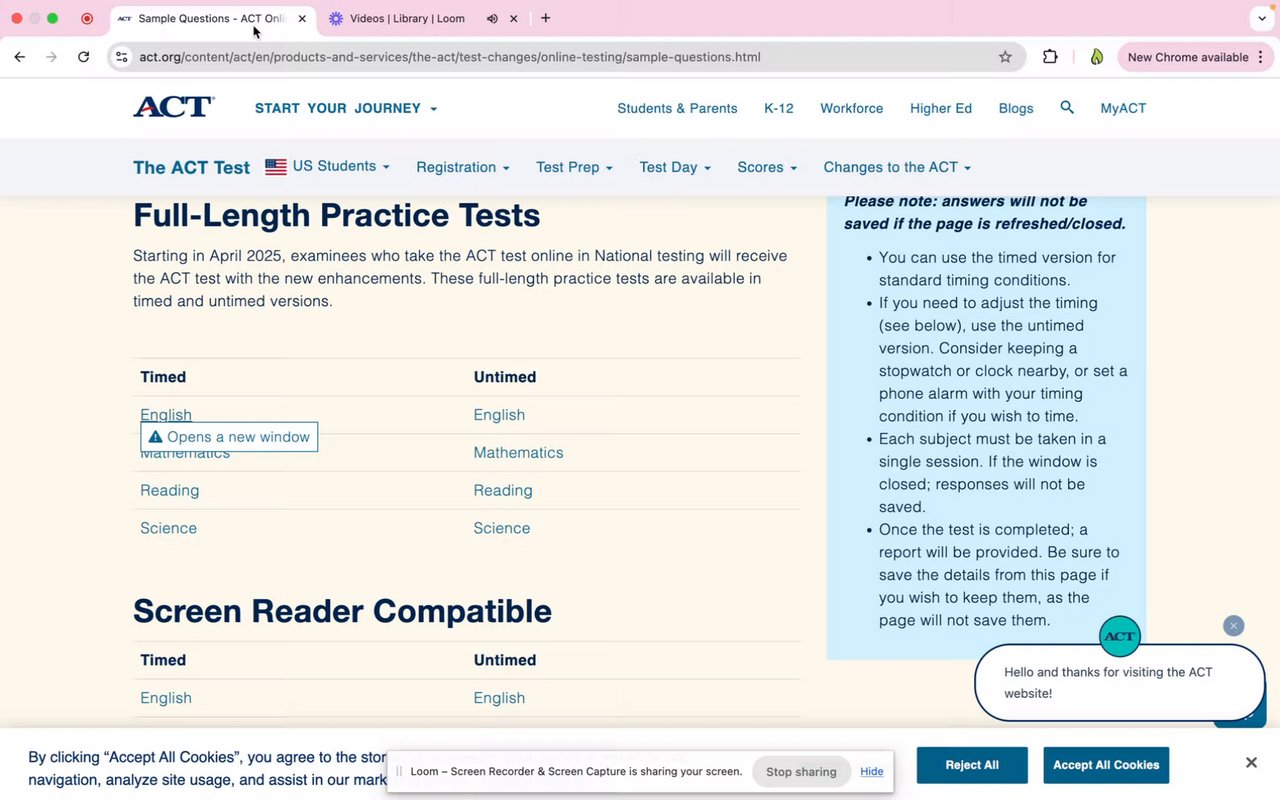Click the Opens a new window tooltip

coord(230,437)
